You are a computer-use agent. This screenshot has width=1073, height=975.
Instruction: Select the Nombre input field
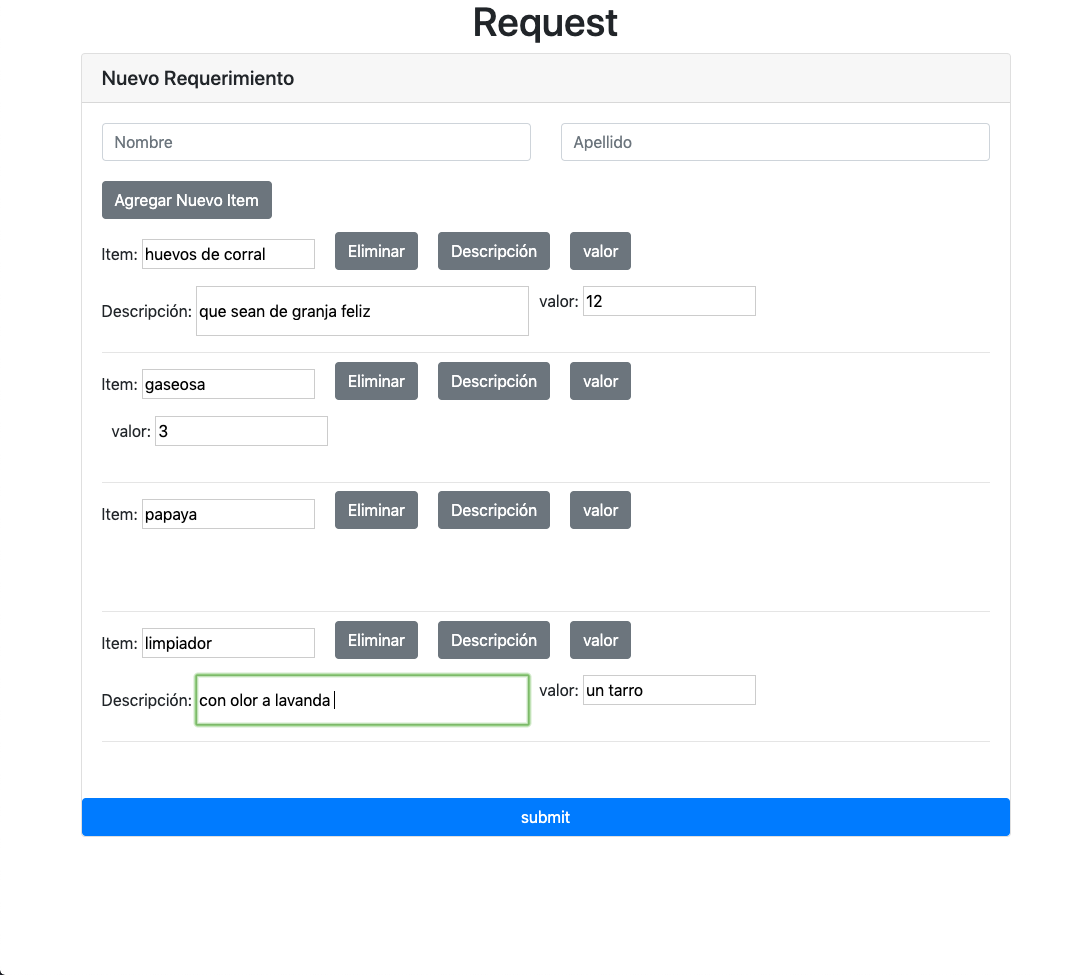click(316, 142)
